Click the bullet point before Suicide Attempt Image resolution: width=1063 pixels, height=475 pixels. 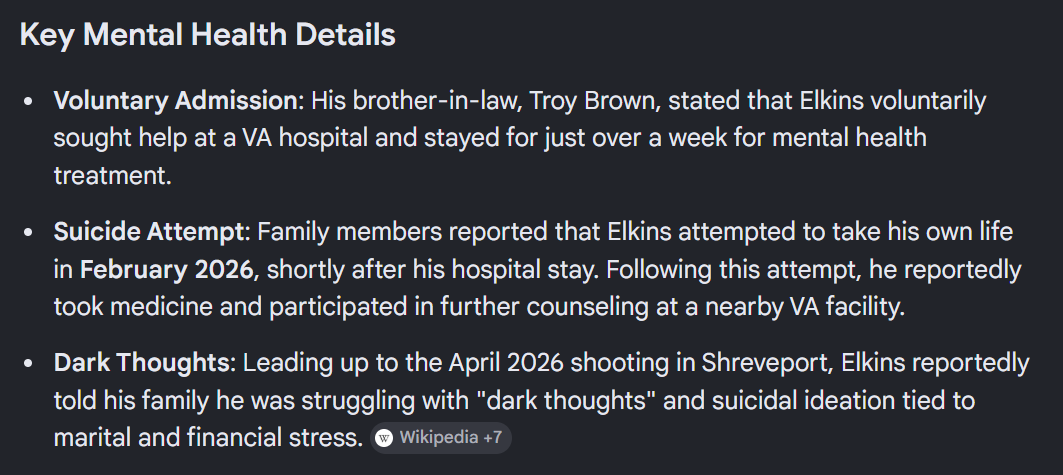28,232
